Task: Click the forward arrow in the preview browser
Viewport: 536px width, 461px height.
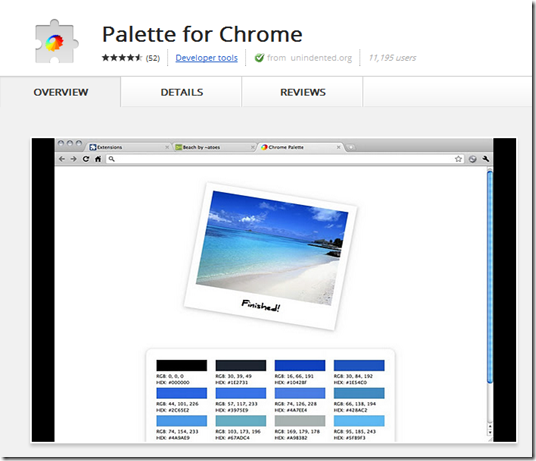Action: pos(73,159)
